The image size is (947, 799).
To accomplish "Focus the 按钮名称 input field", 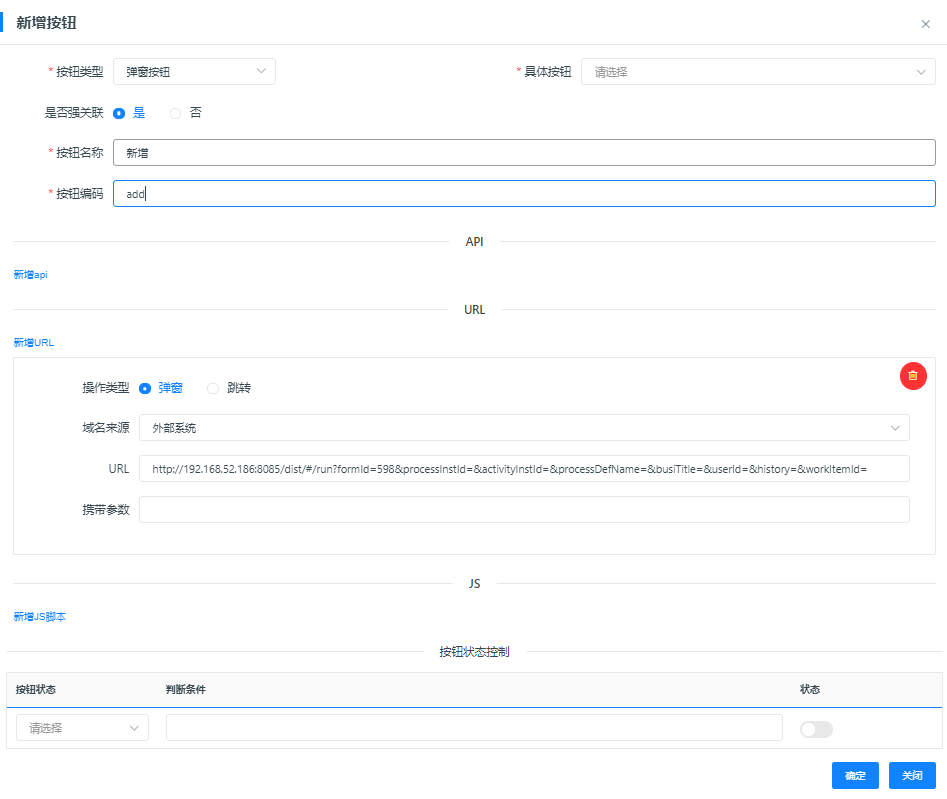I will point(524,153).
